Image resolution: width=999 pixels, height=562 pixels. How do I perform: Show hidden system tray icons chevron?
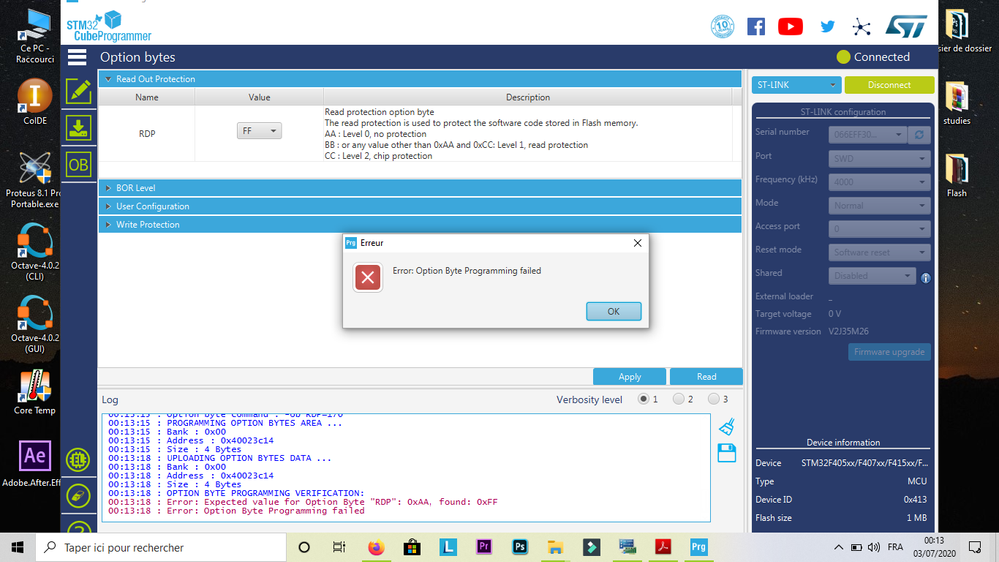point(838,547)
